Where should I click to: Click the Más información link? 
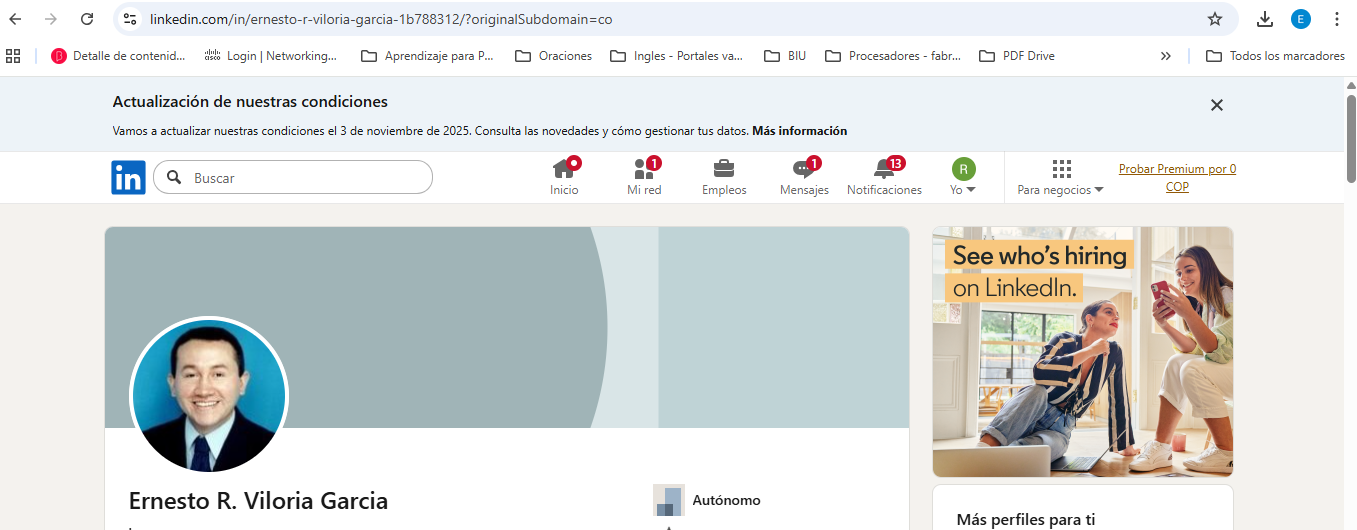[x=799, y=131]
